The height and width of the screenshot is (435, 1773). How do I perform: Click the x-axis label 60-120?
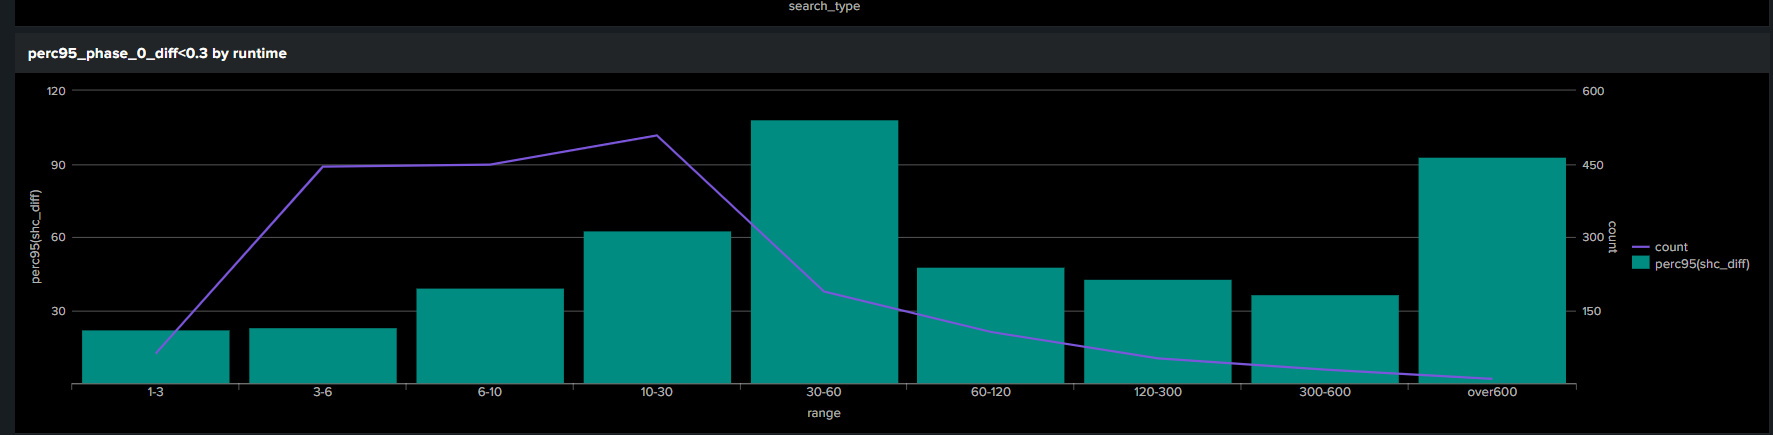click(x=991, y=392)
